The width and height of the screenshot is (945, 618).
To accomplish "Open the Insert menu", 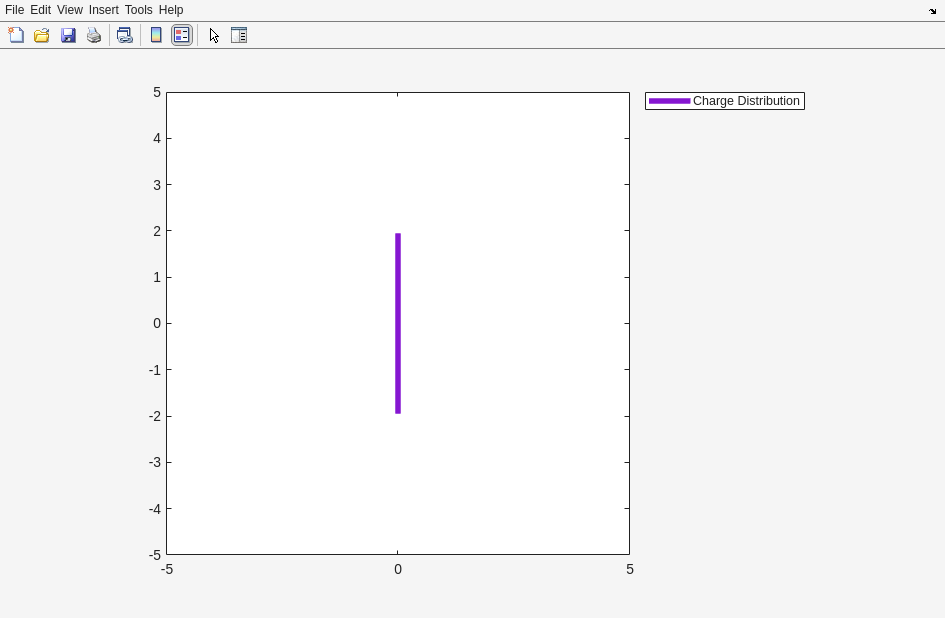I will tap(103, 10).
